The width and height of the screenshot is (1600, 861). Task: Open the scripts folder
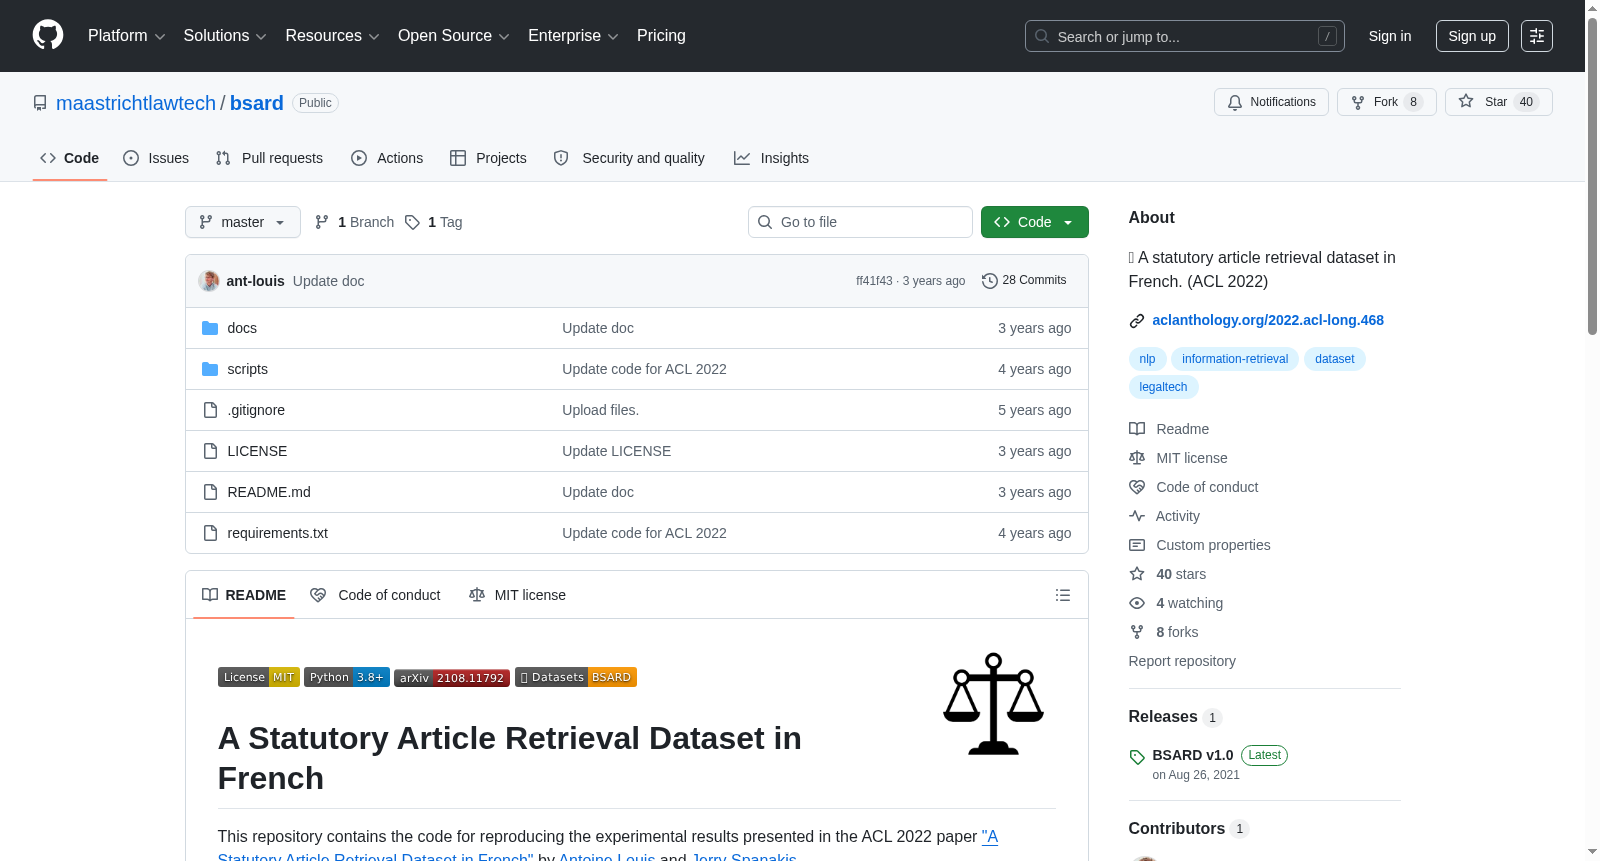[247, 369]
